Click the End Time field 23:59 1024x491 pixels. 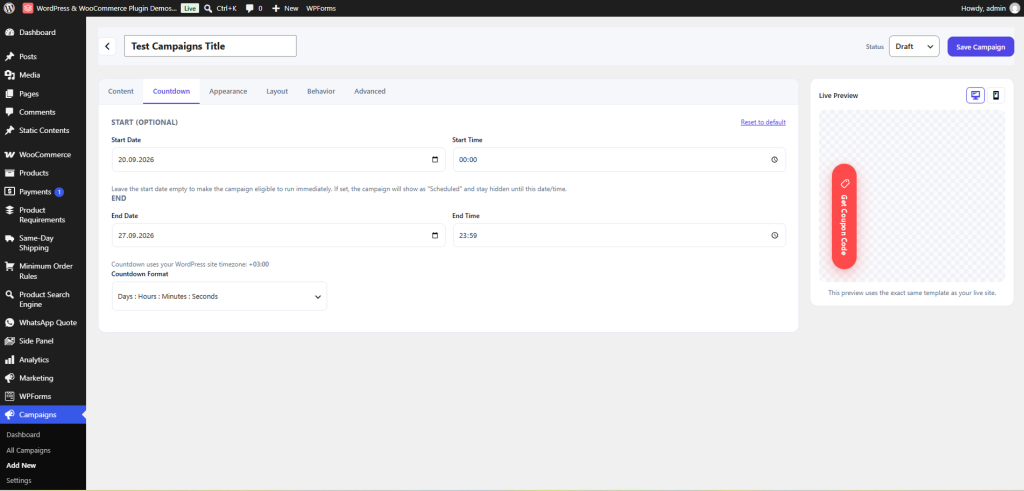[619, 236]
